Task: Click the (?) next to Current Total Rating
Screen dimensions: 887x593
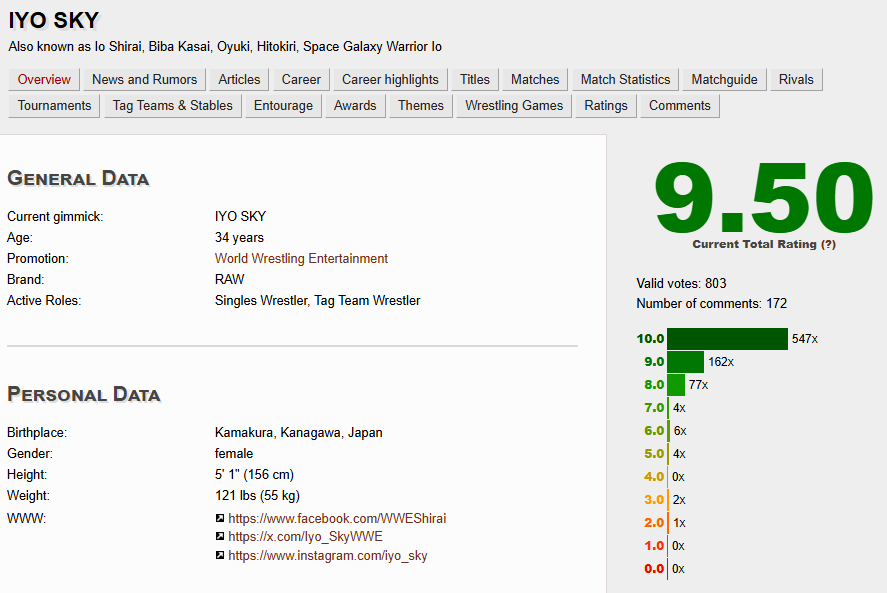Action: point(828,244)
